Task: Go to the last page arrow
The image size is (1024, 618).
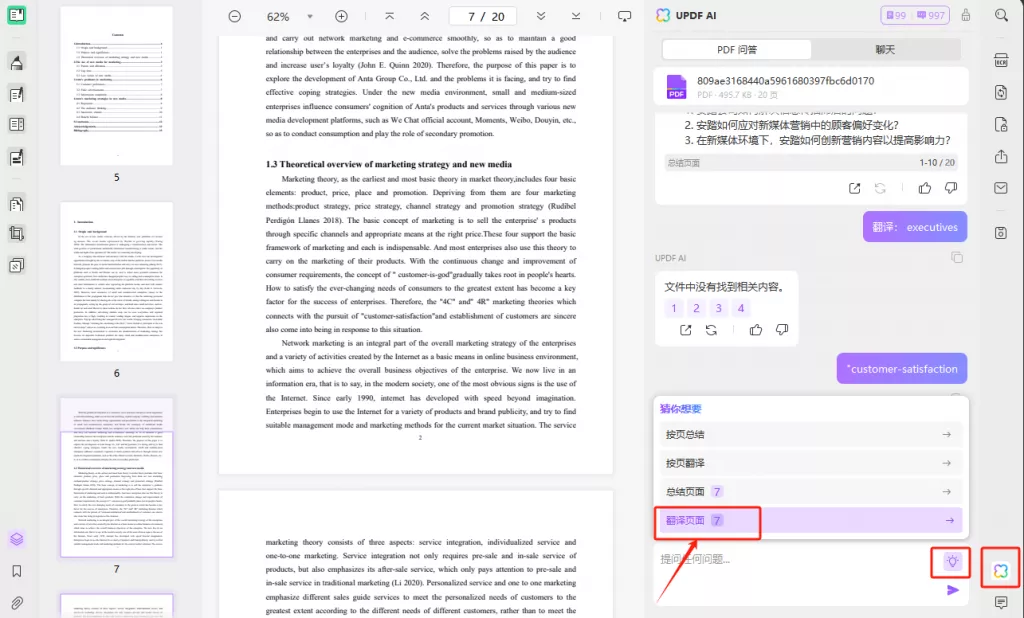Action: click(576, 16)
